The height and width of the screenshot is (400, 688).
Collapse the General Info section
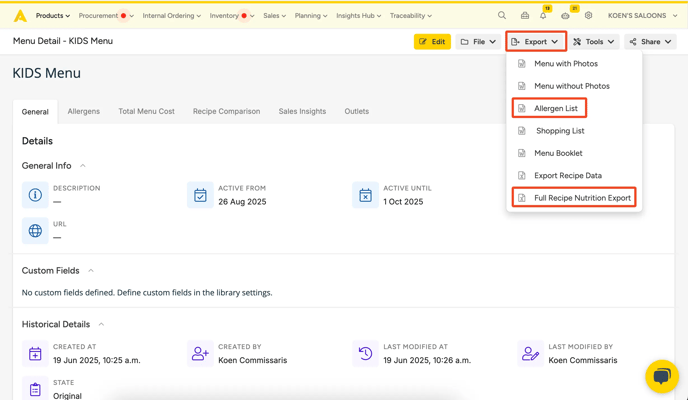pos(83,166)
